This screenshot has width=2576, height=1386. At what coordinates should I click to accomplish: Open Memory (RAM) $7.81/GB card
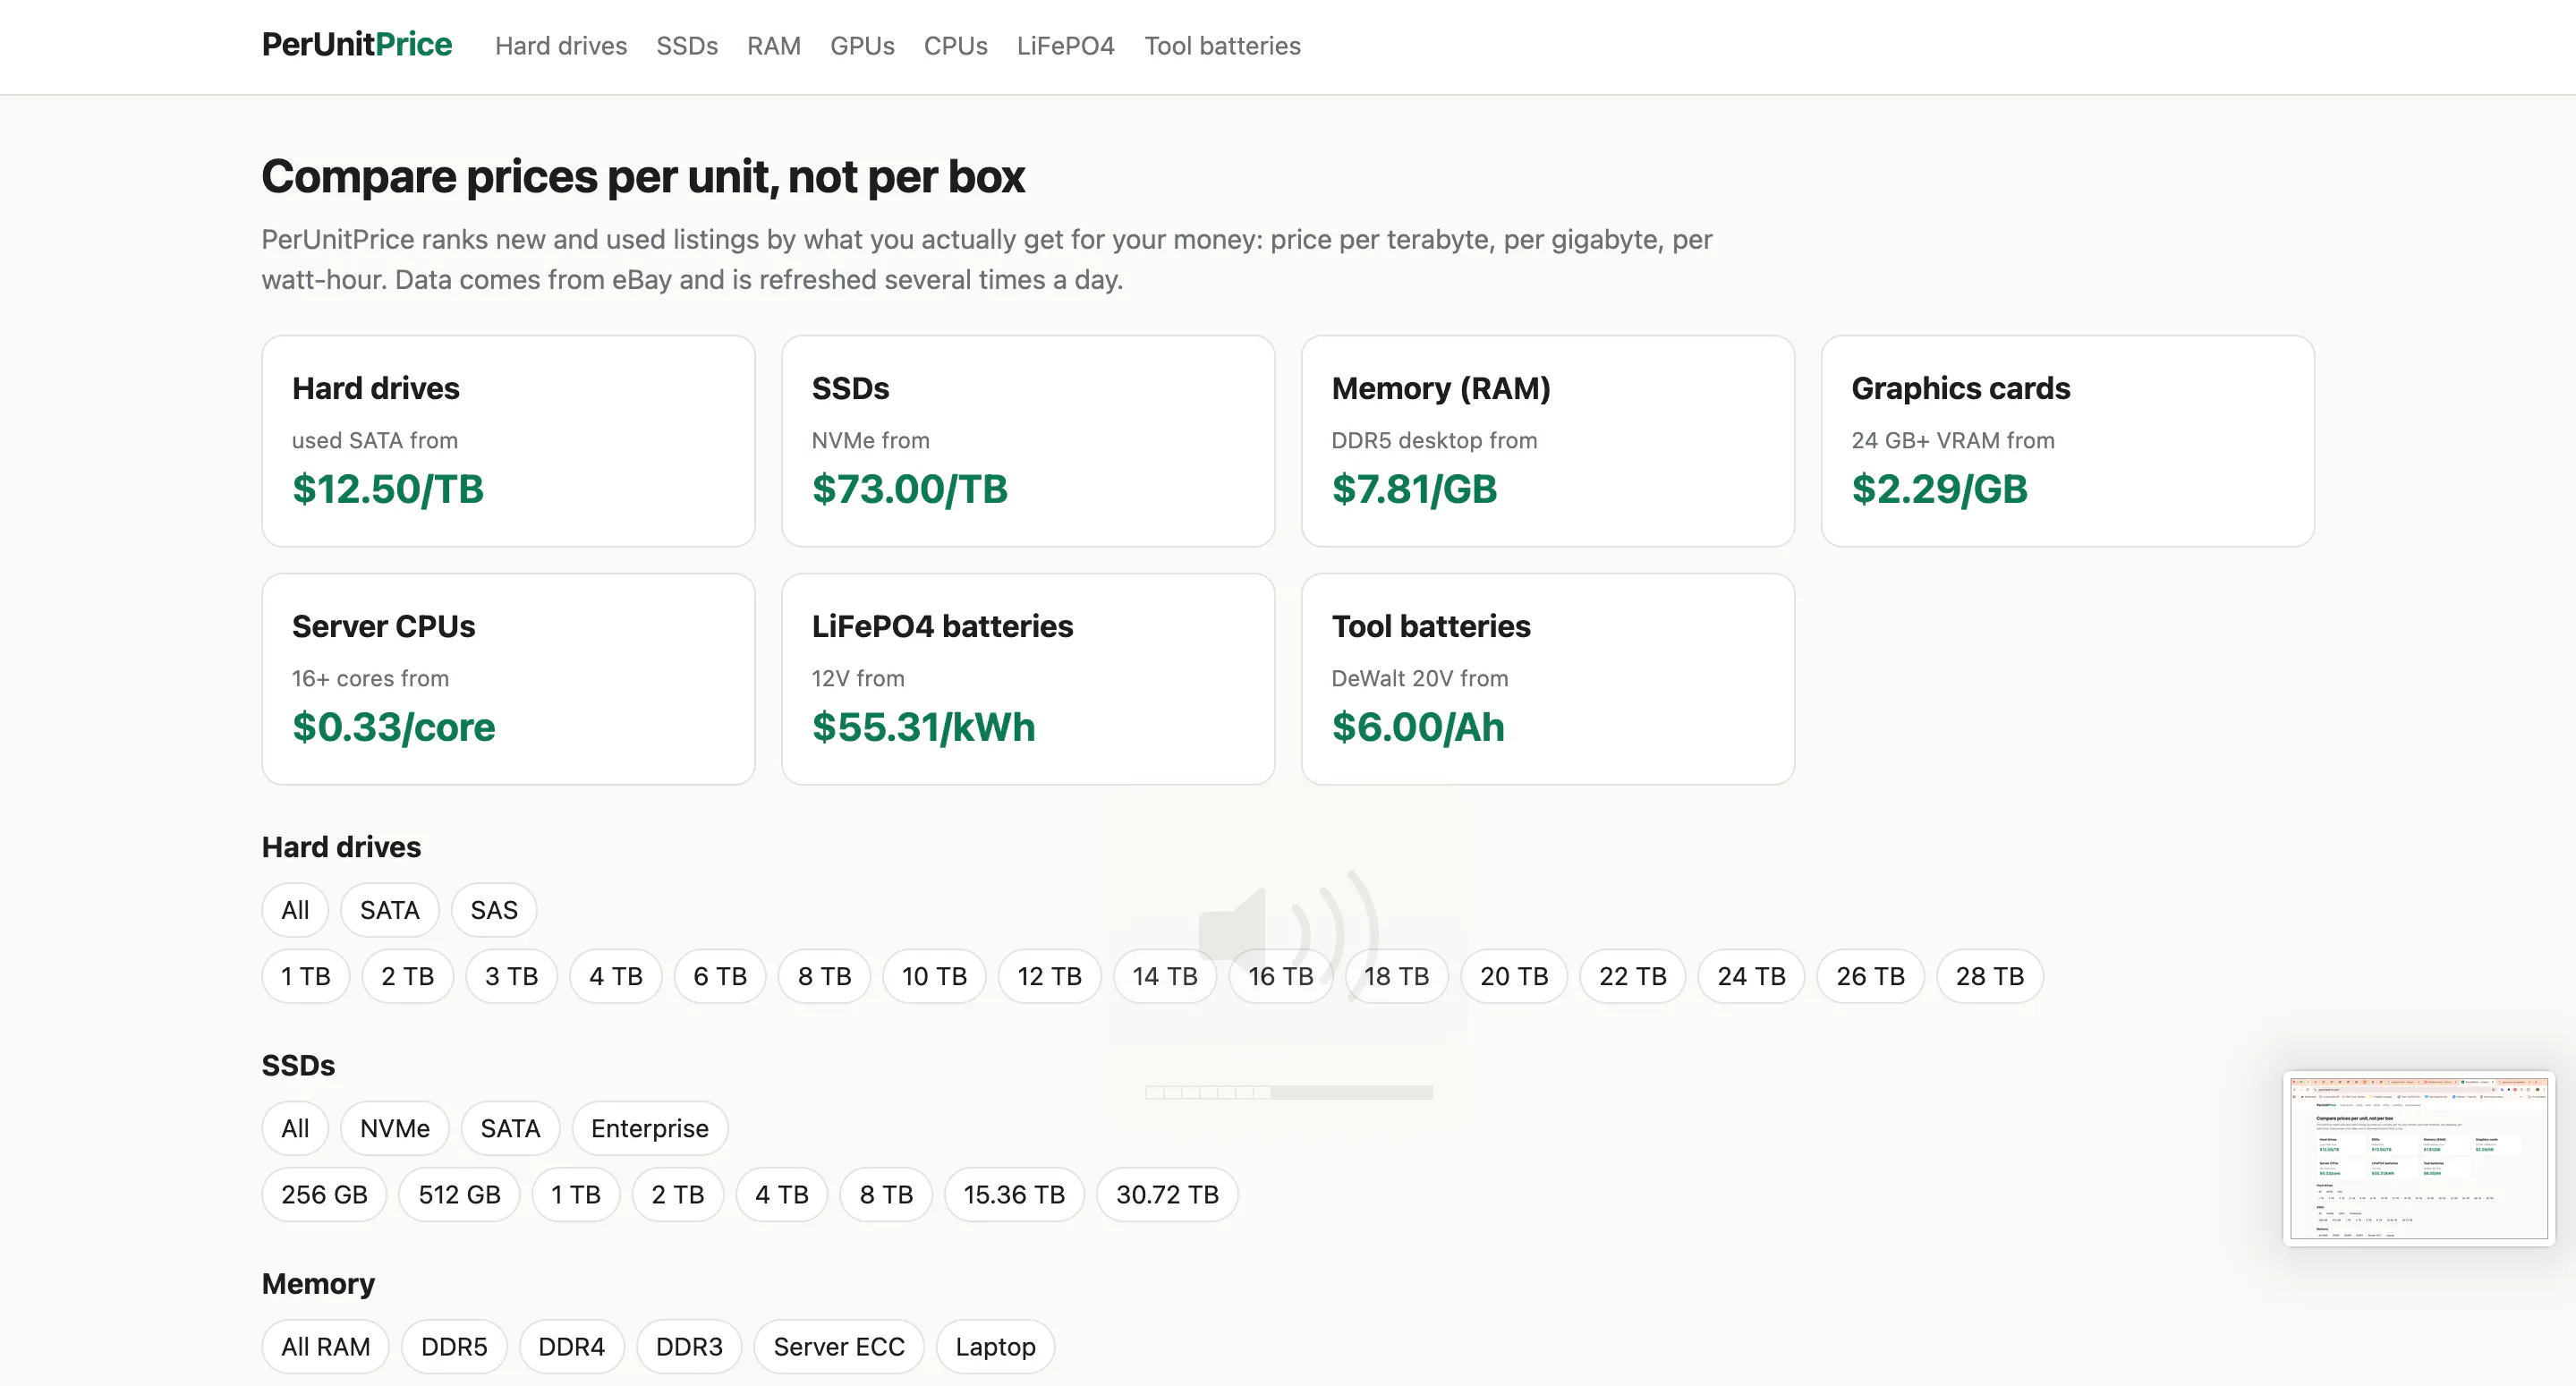coord(1548,441)
